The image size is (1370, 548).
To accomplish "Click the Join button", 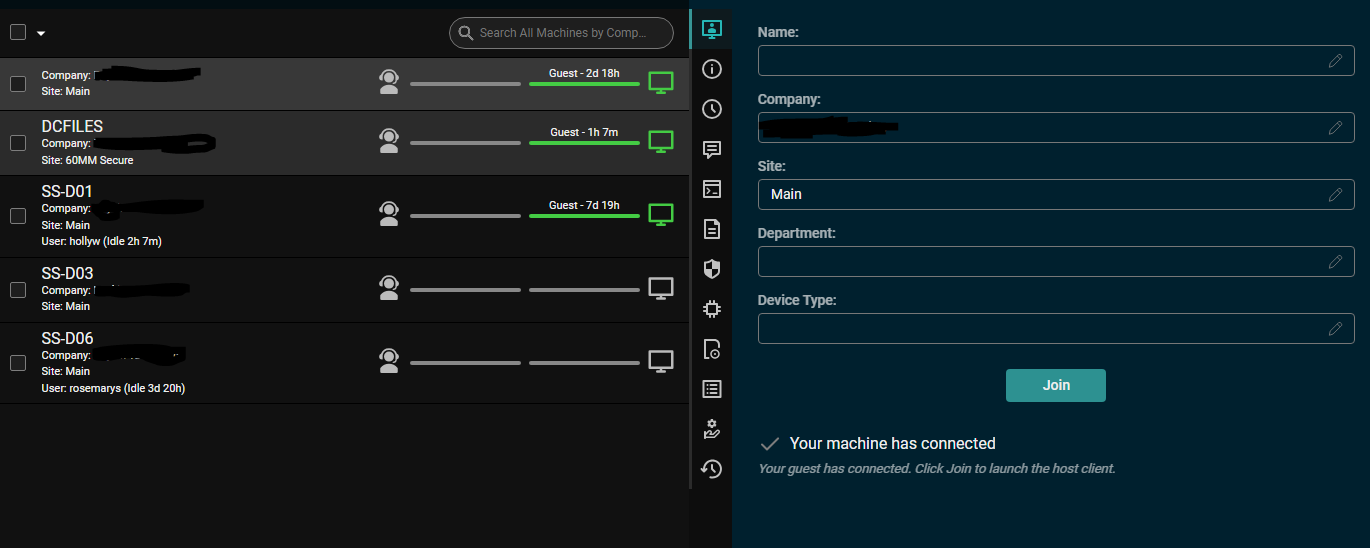I will tap(1055, 385).
